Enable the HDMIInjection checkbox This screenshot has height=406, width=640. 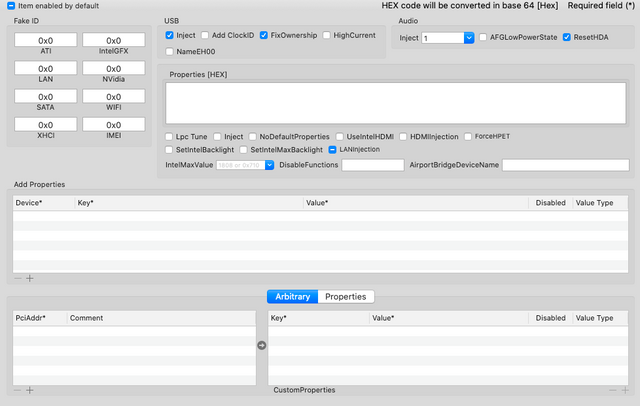(x=403, y=136)
